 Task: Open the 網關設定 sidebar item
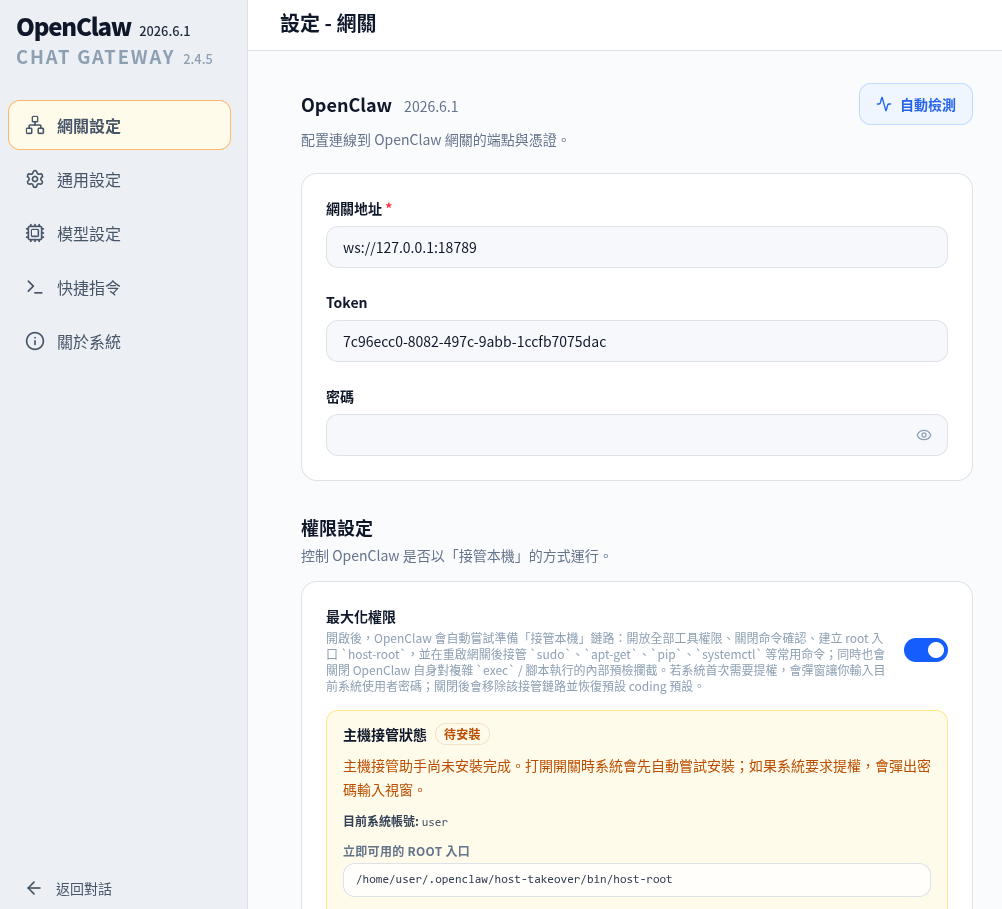pos(119,125)
